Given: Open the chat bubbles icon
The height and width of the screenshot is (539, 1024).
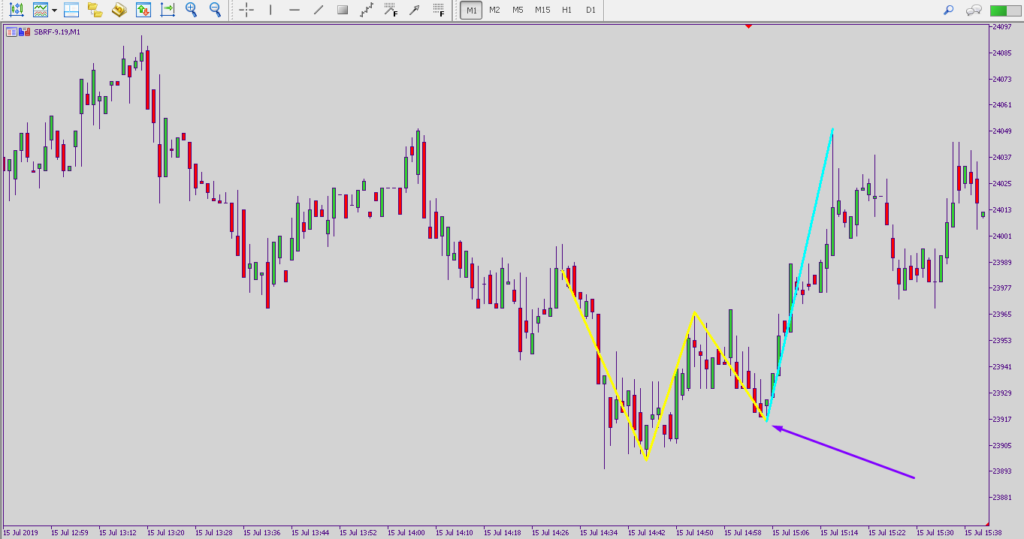Looking at the screenshot, I should point(974,10).
